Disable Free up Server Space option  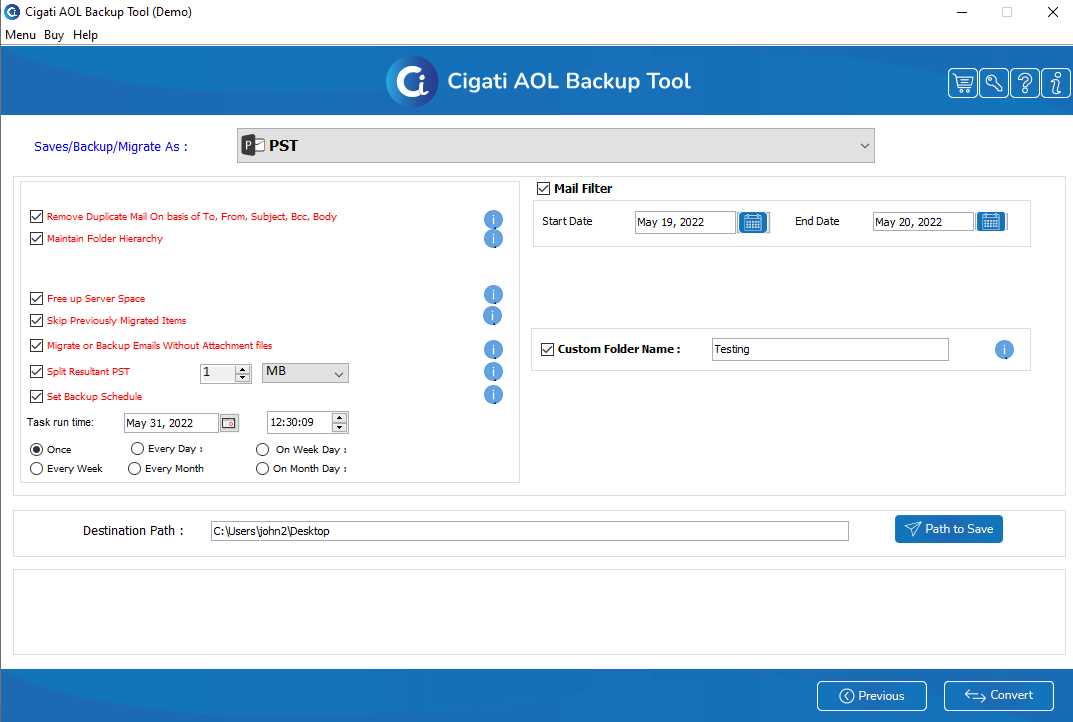(36, 298)
